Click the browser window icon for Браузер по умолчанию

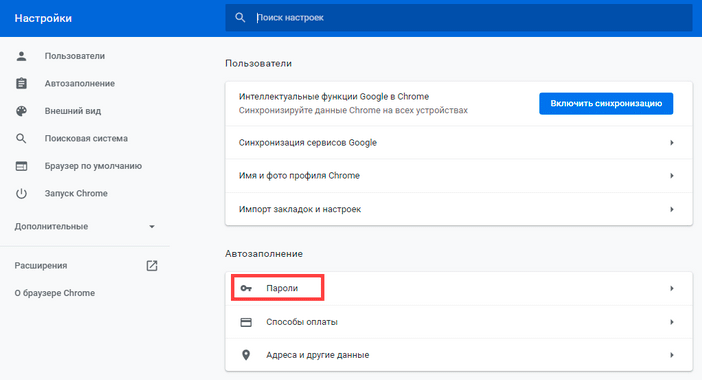tap(21, 166)
